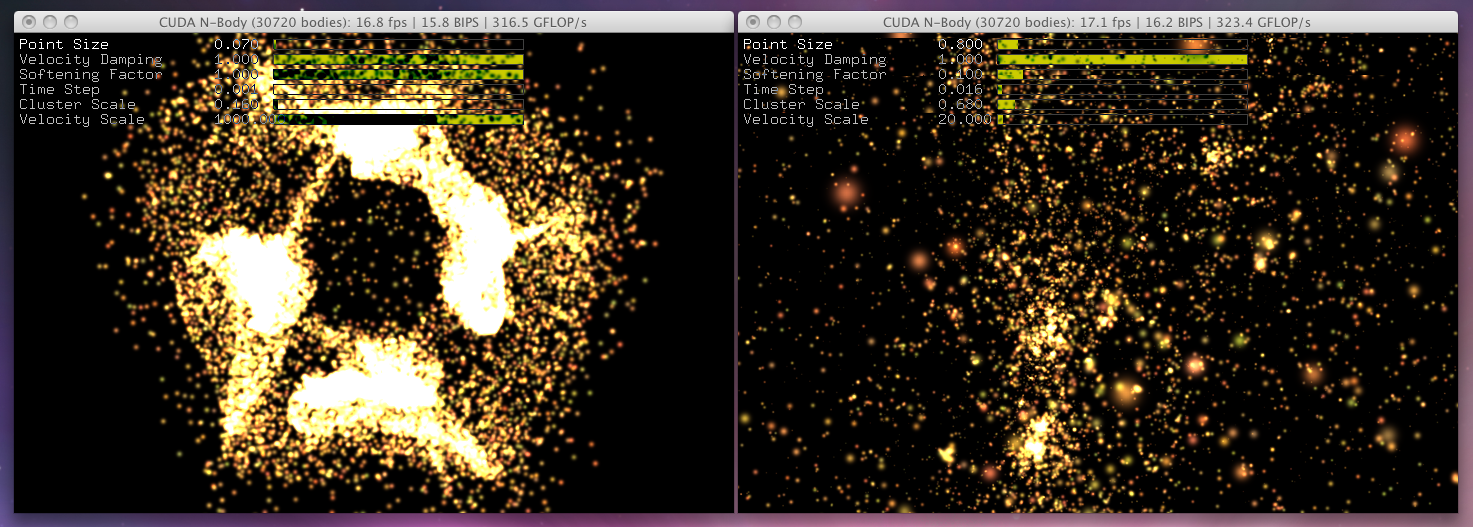Adjust Cluster Scale slider in right window
Viewport: 1473px width, 527px height.
click(1123, 105)
